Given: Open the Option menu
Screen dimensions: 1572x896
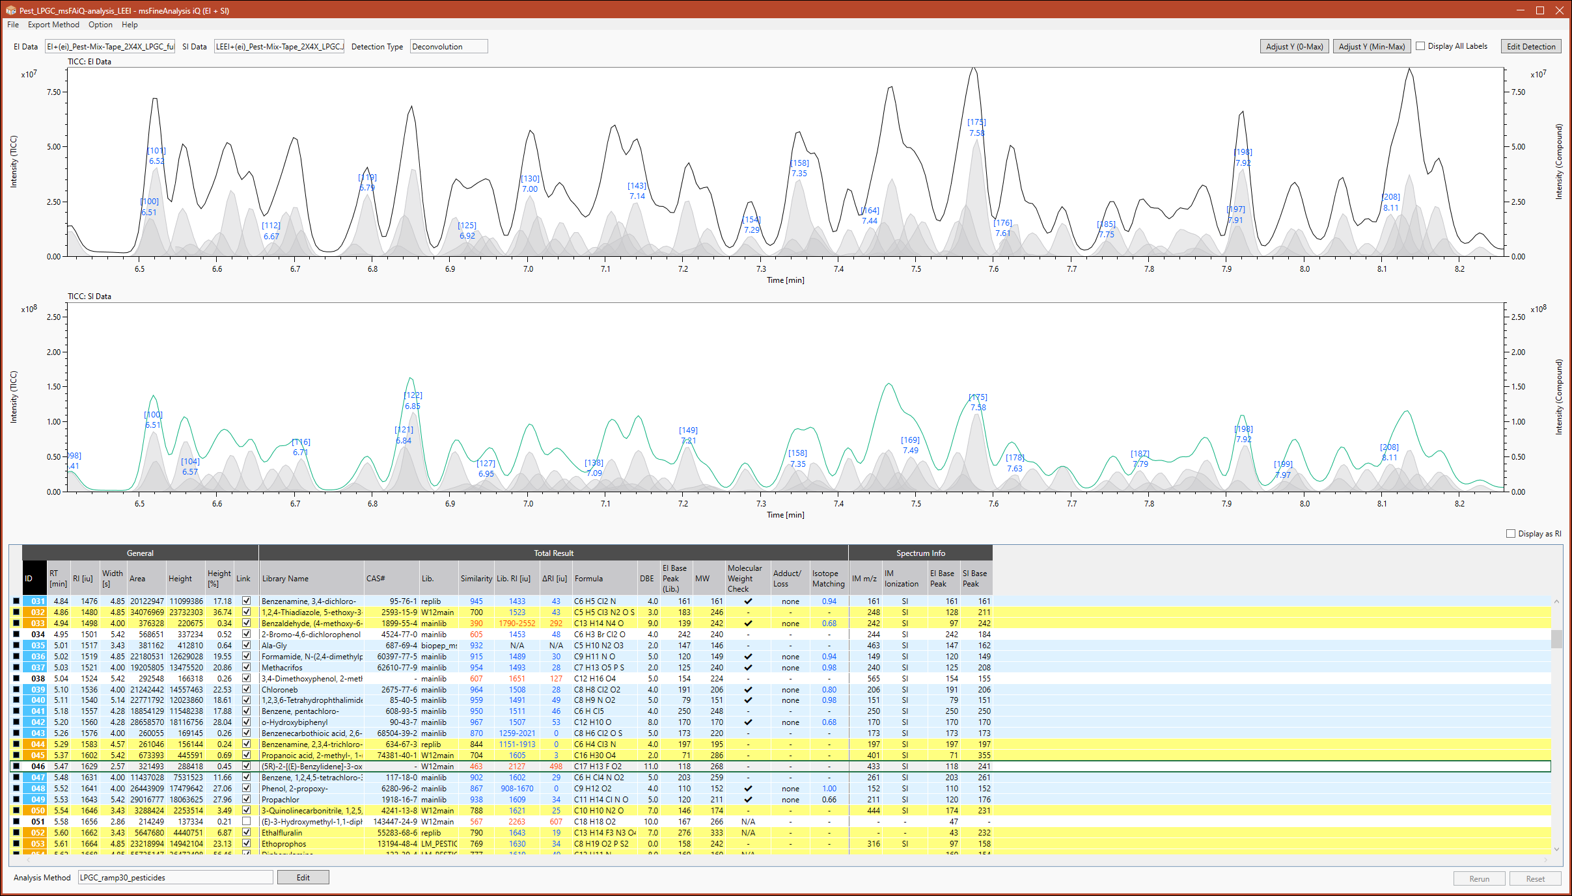Looking at the screenshot, I should tap(100, 25).
